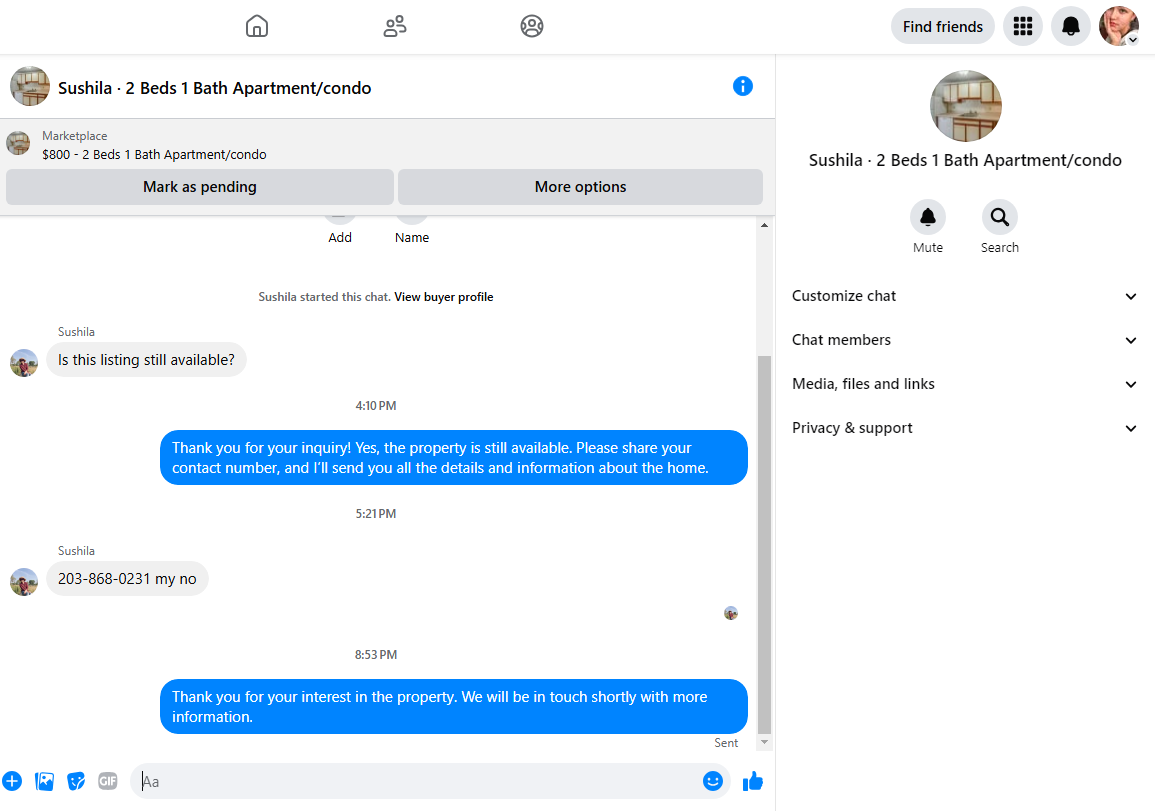Click Sushila's avatar beside phone number message
The width and height of the screenshot is (1155, 811).
[24, 582]
